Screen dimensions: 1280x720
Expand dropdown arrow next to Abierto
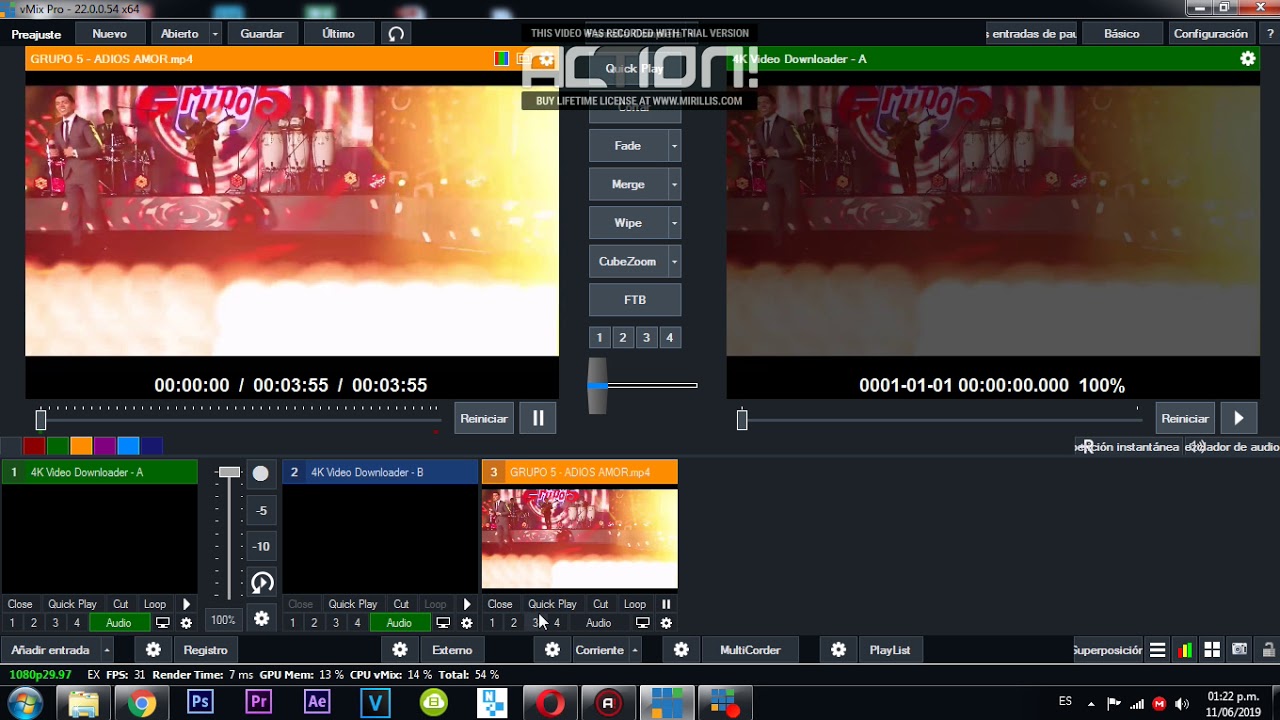(215, 34)
